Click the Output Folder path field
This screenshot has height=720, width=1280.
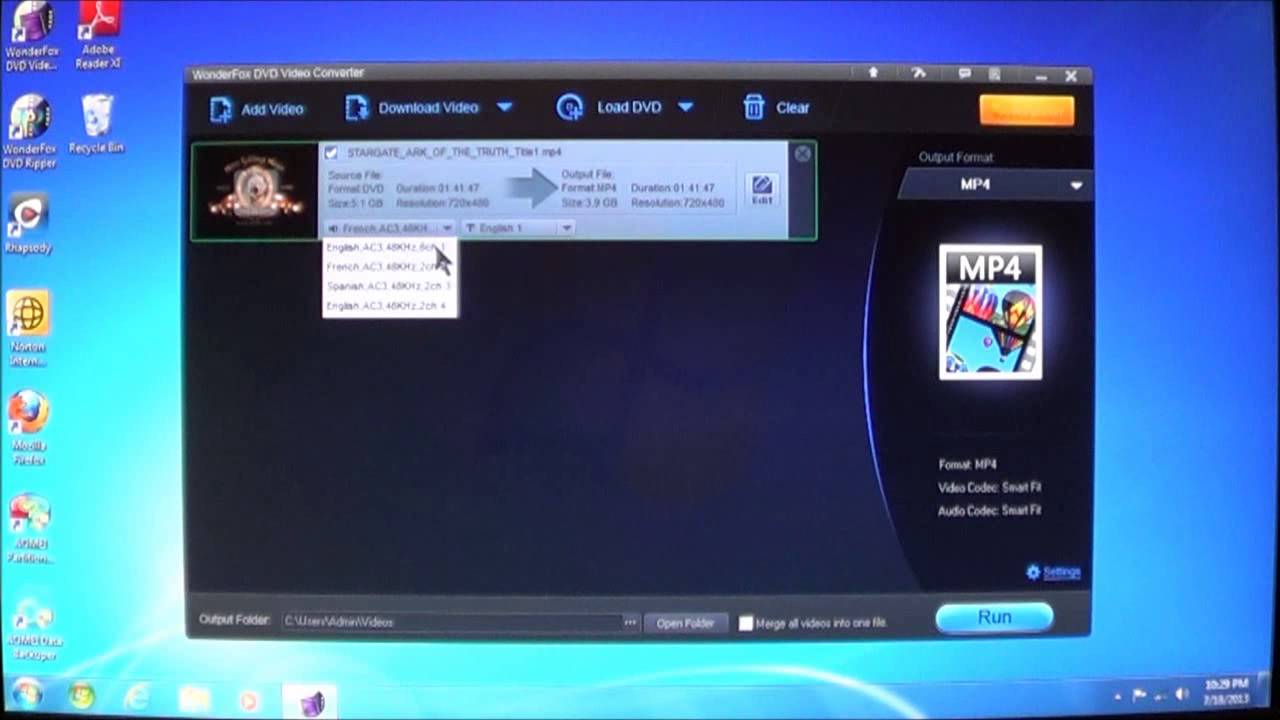tap(452, 622)
